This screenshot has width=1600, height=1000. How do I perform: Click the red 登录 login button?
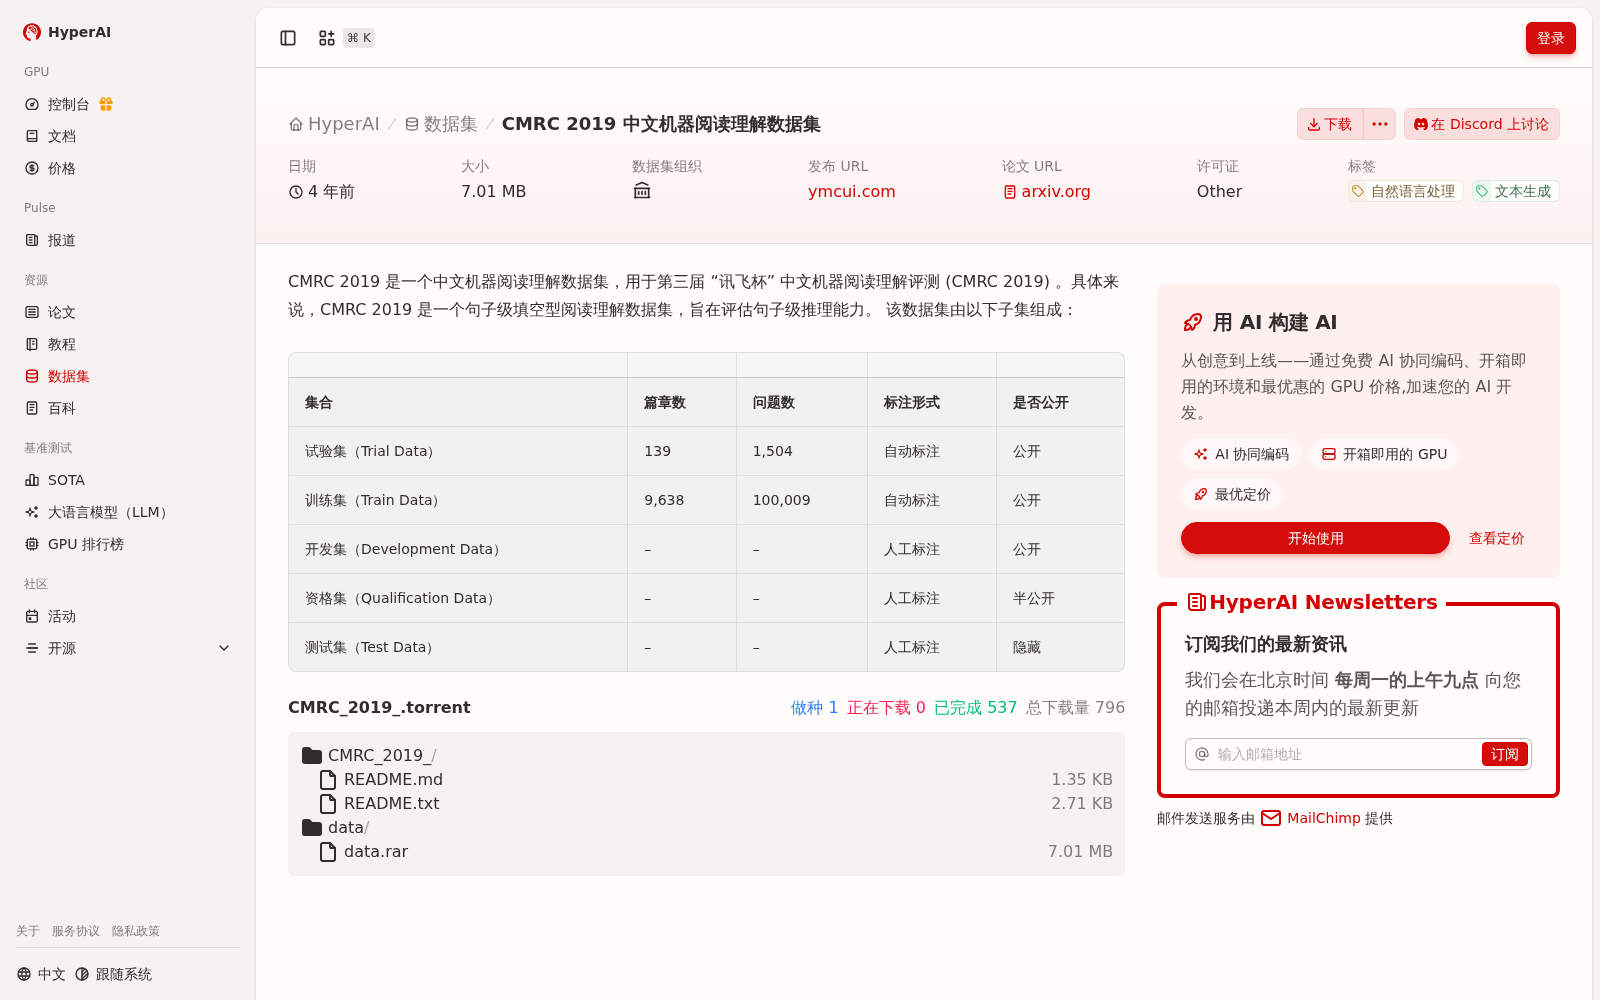[1550, 38]
